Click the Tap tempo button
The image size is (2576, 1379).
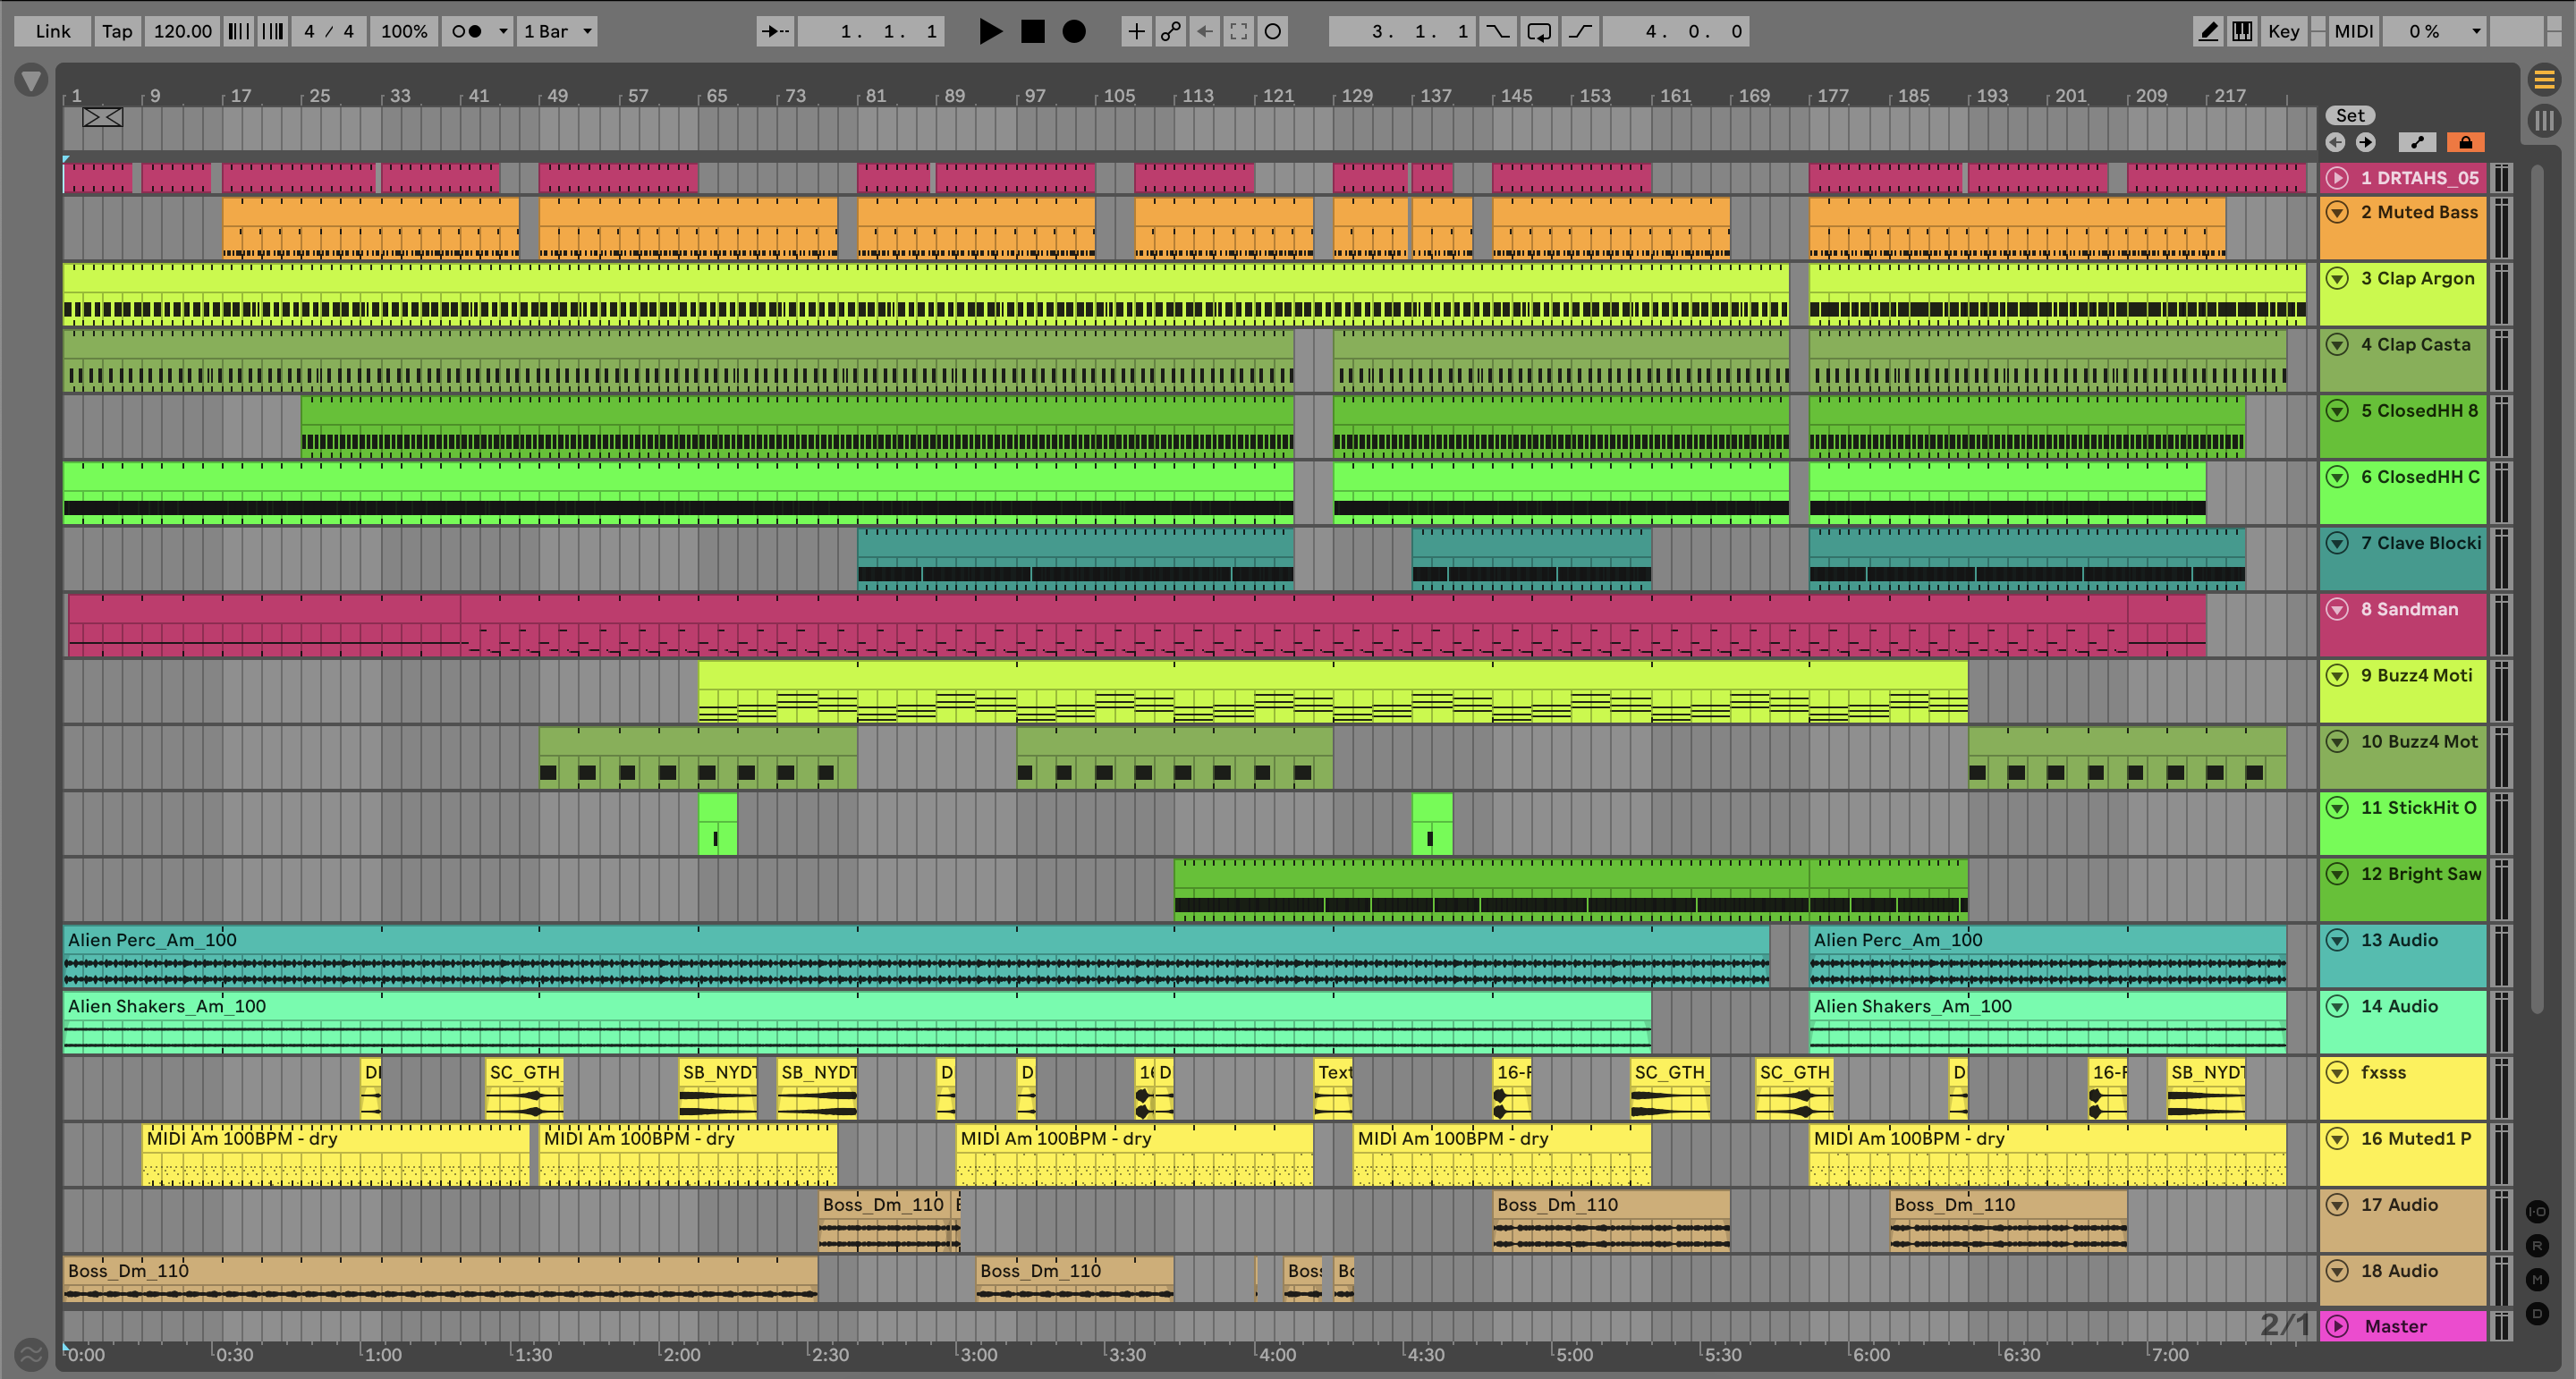pyautogui.click(x=117, y=31)
